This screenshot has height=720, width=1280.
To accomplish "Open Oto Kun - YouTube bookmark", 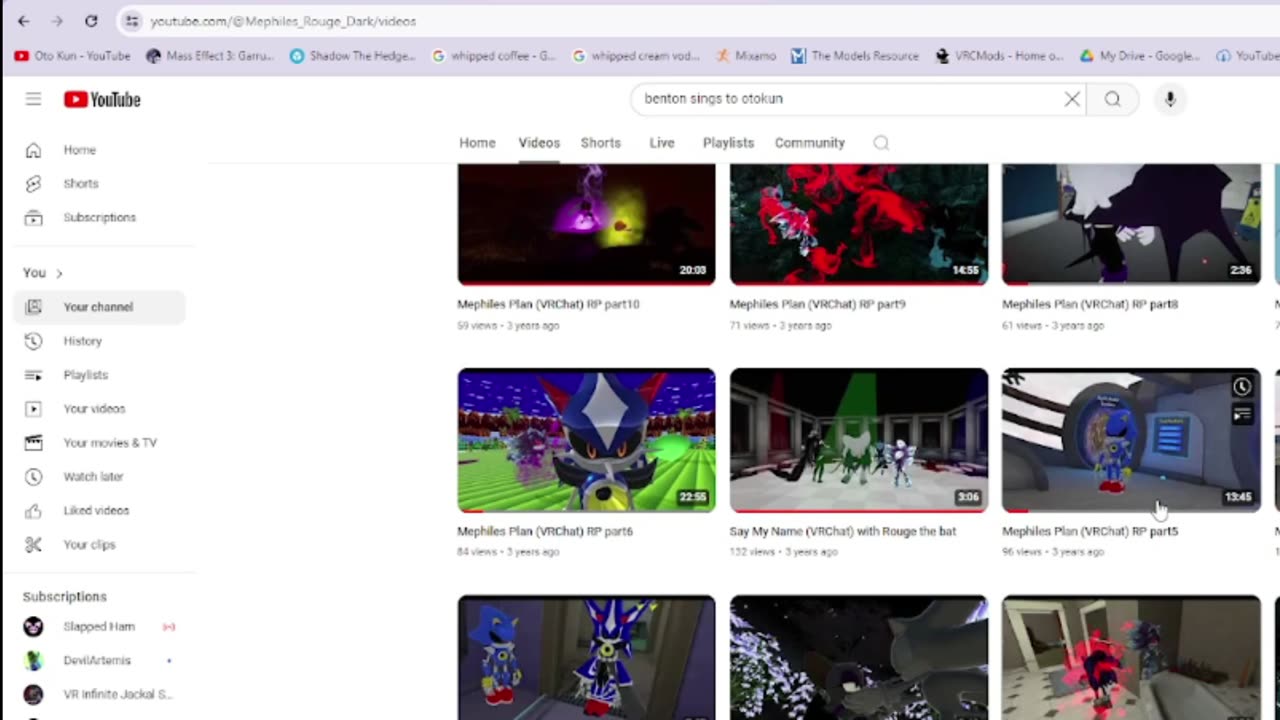I will point(72,56).
